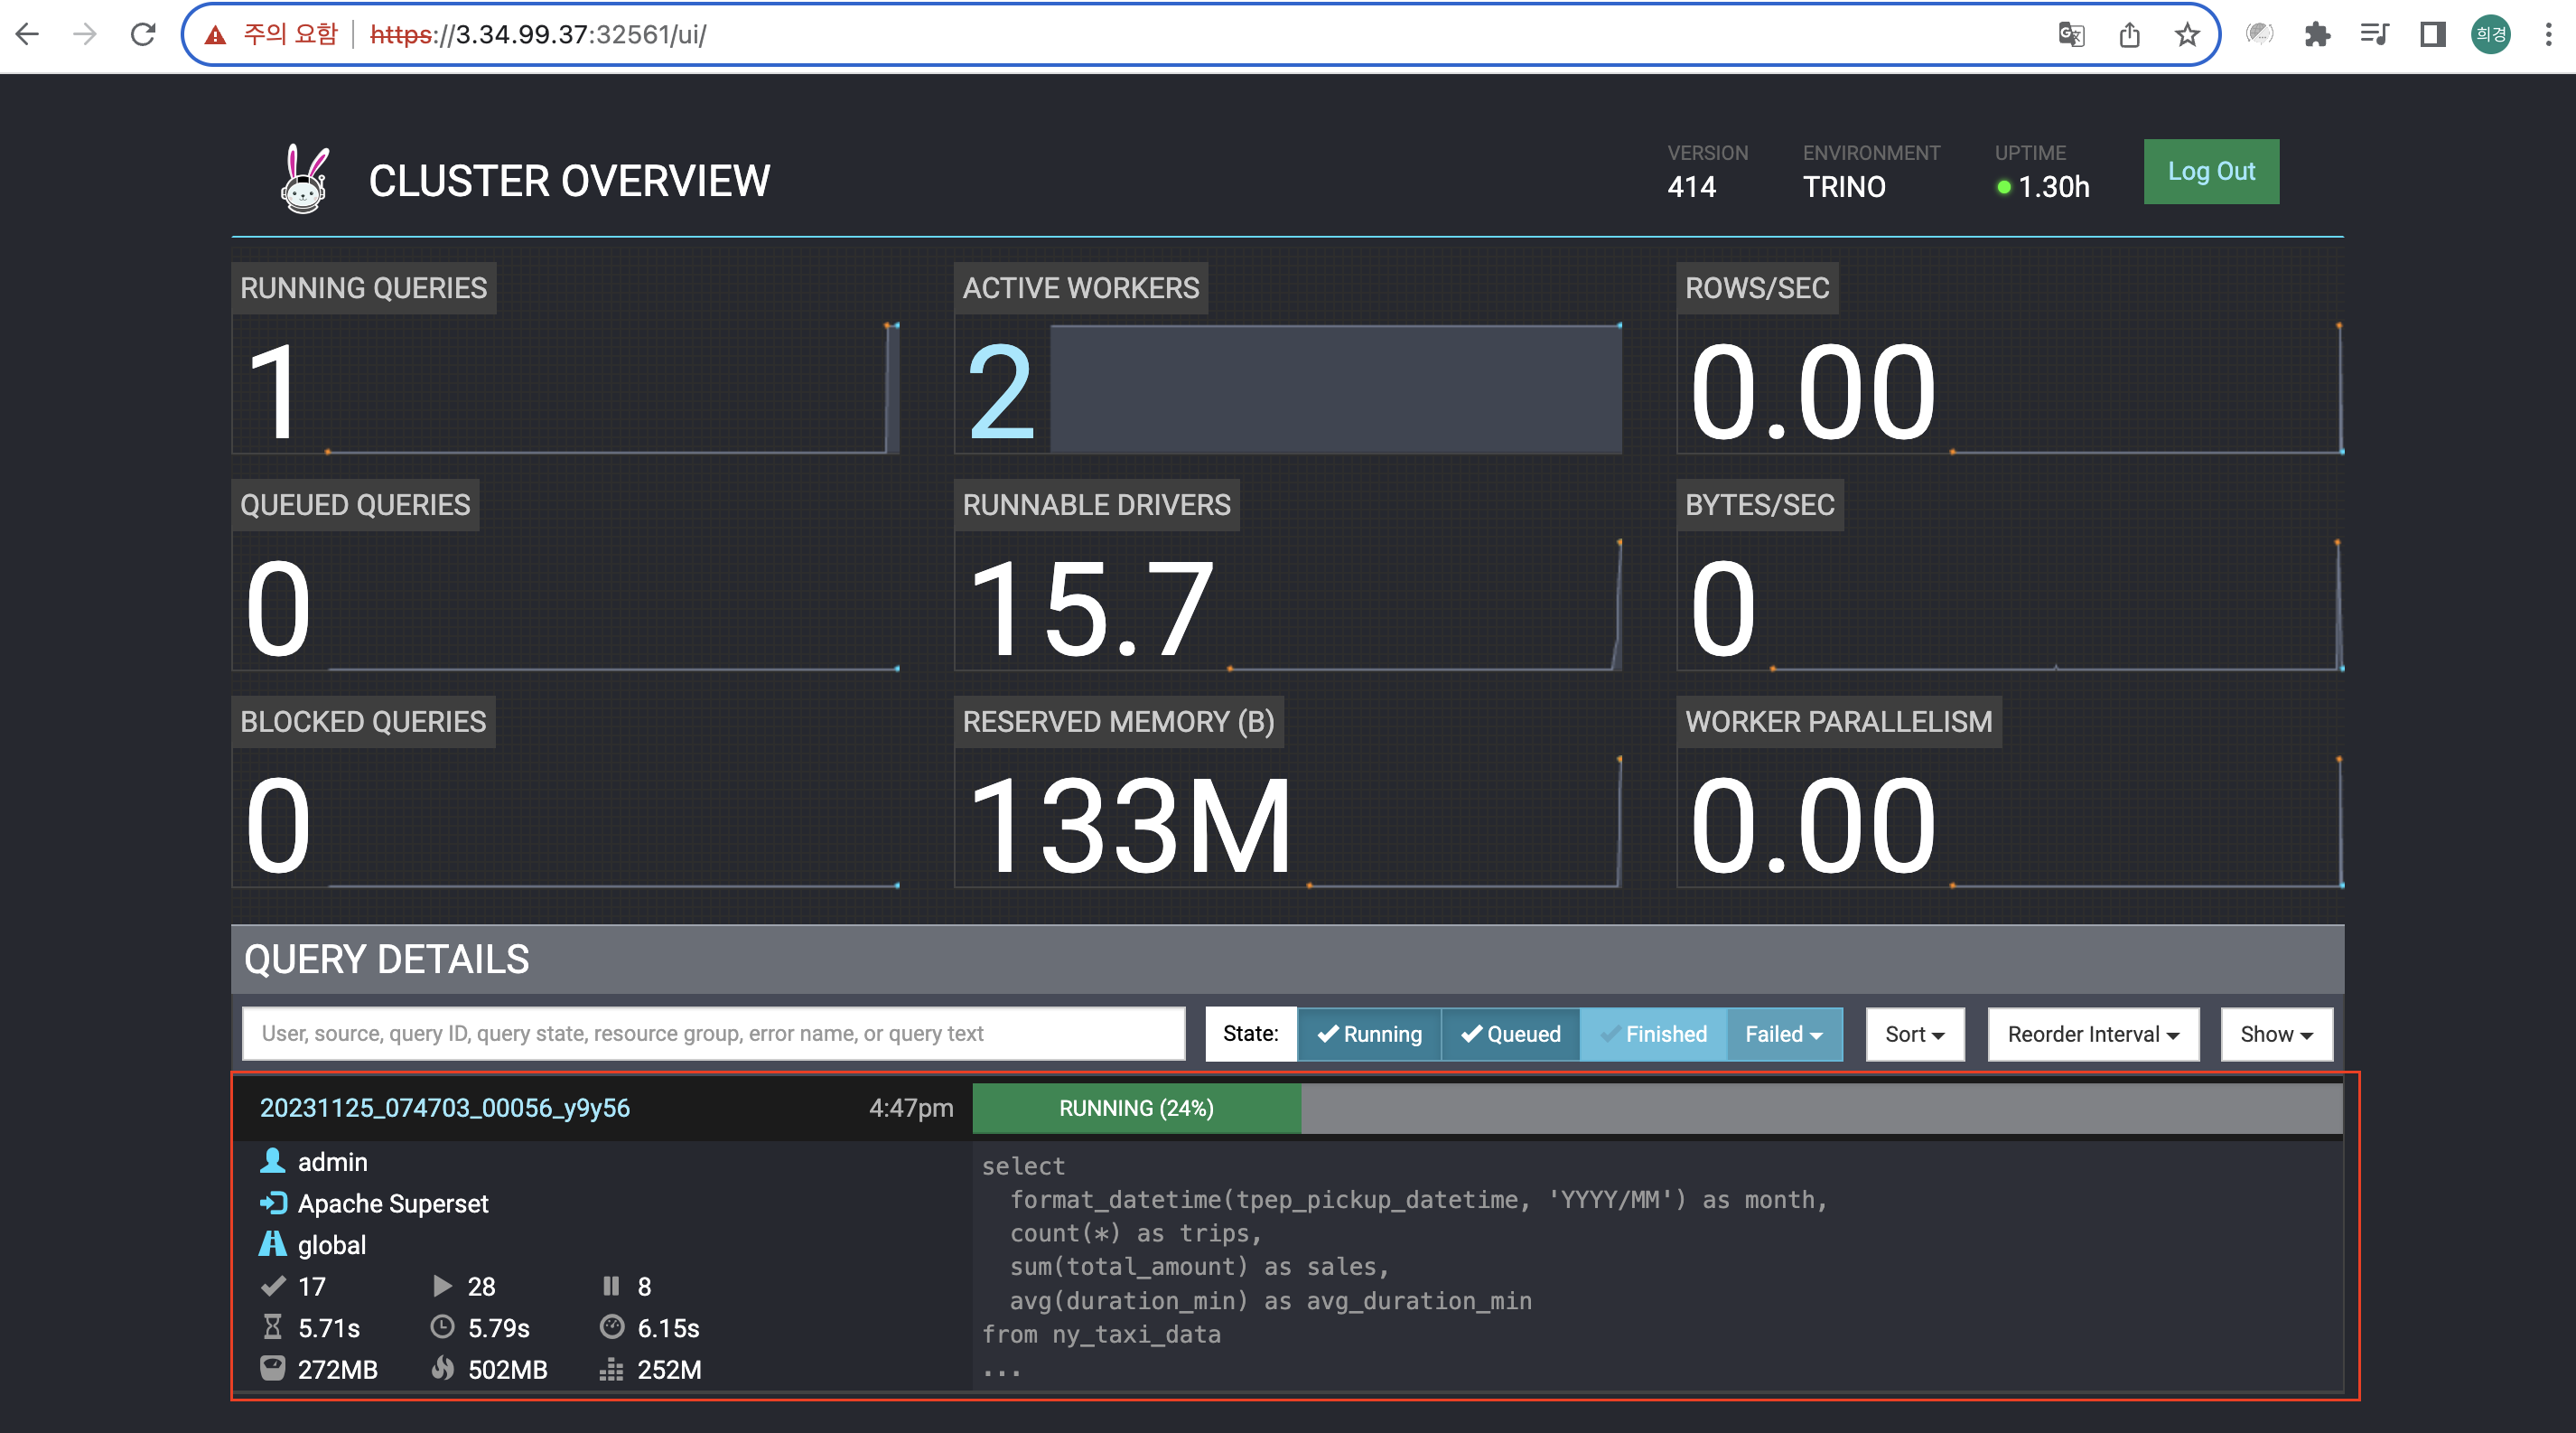Screen dimensions: 2576x1433
Task: Expand the Failed filter dropdown
Action: pyautogui.click(x=1783, y=1034)
